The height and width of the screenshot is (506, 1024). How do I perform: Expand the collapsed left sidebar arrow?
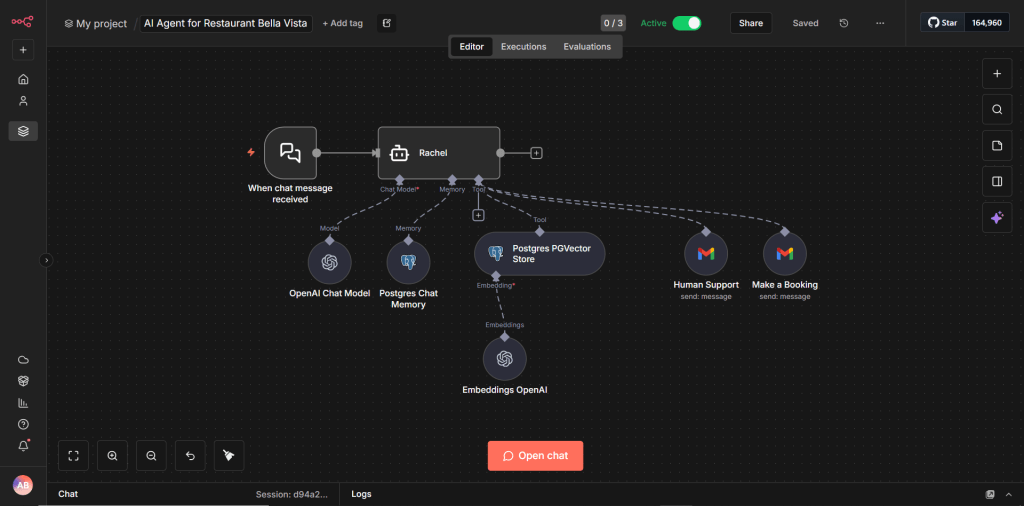pyautogui.click(x=45, y=260)
